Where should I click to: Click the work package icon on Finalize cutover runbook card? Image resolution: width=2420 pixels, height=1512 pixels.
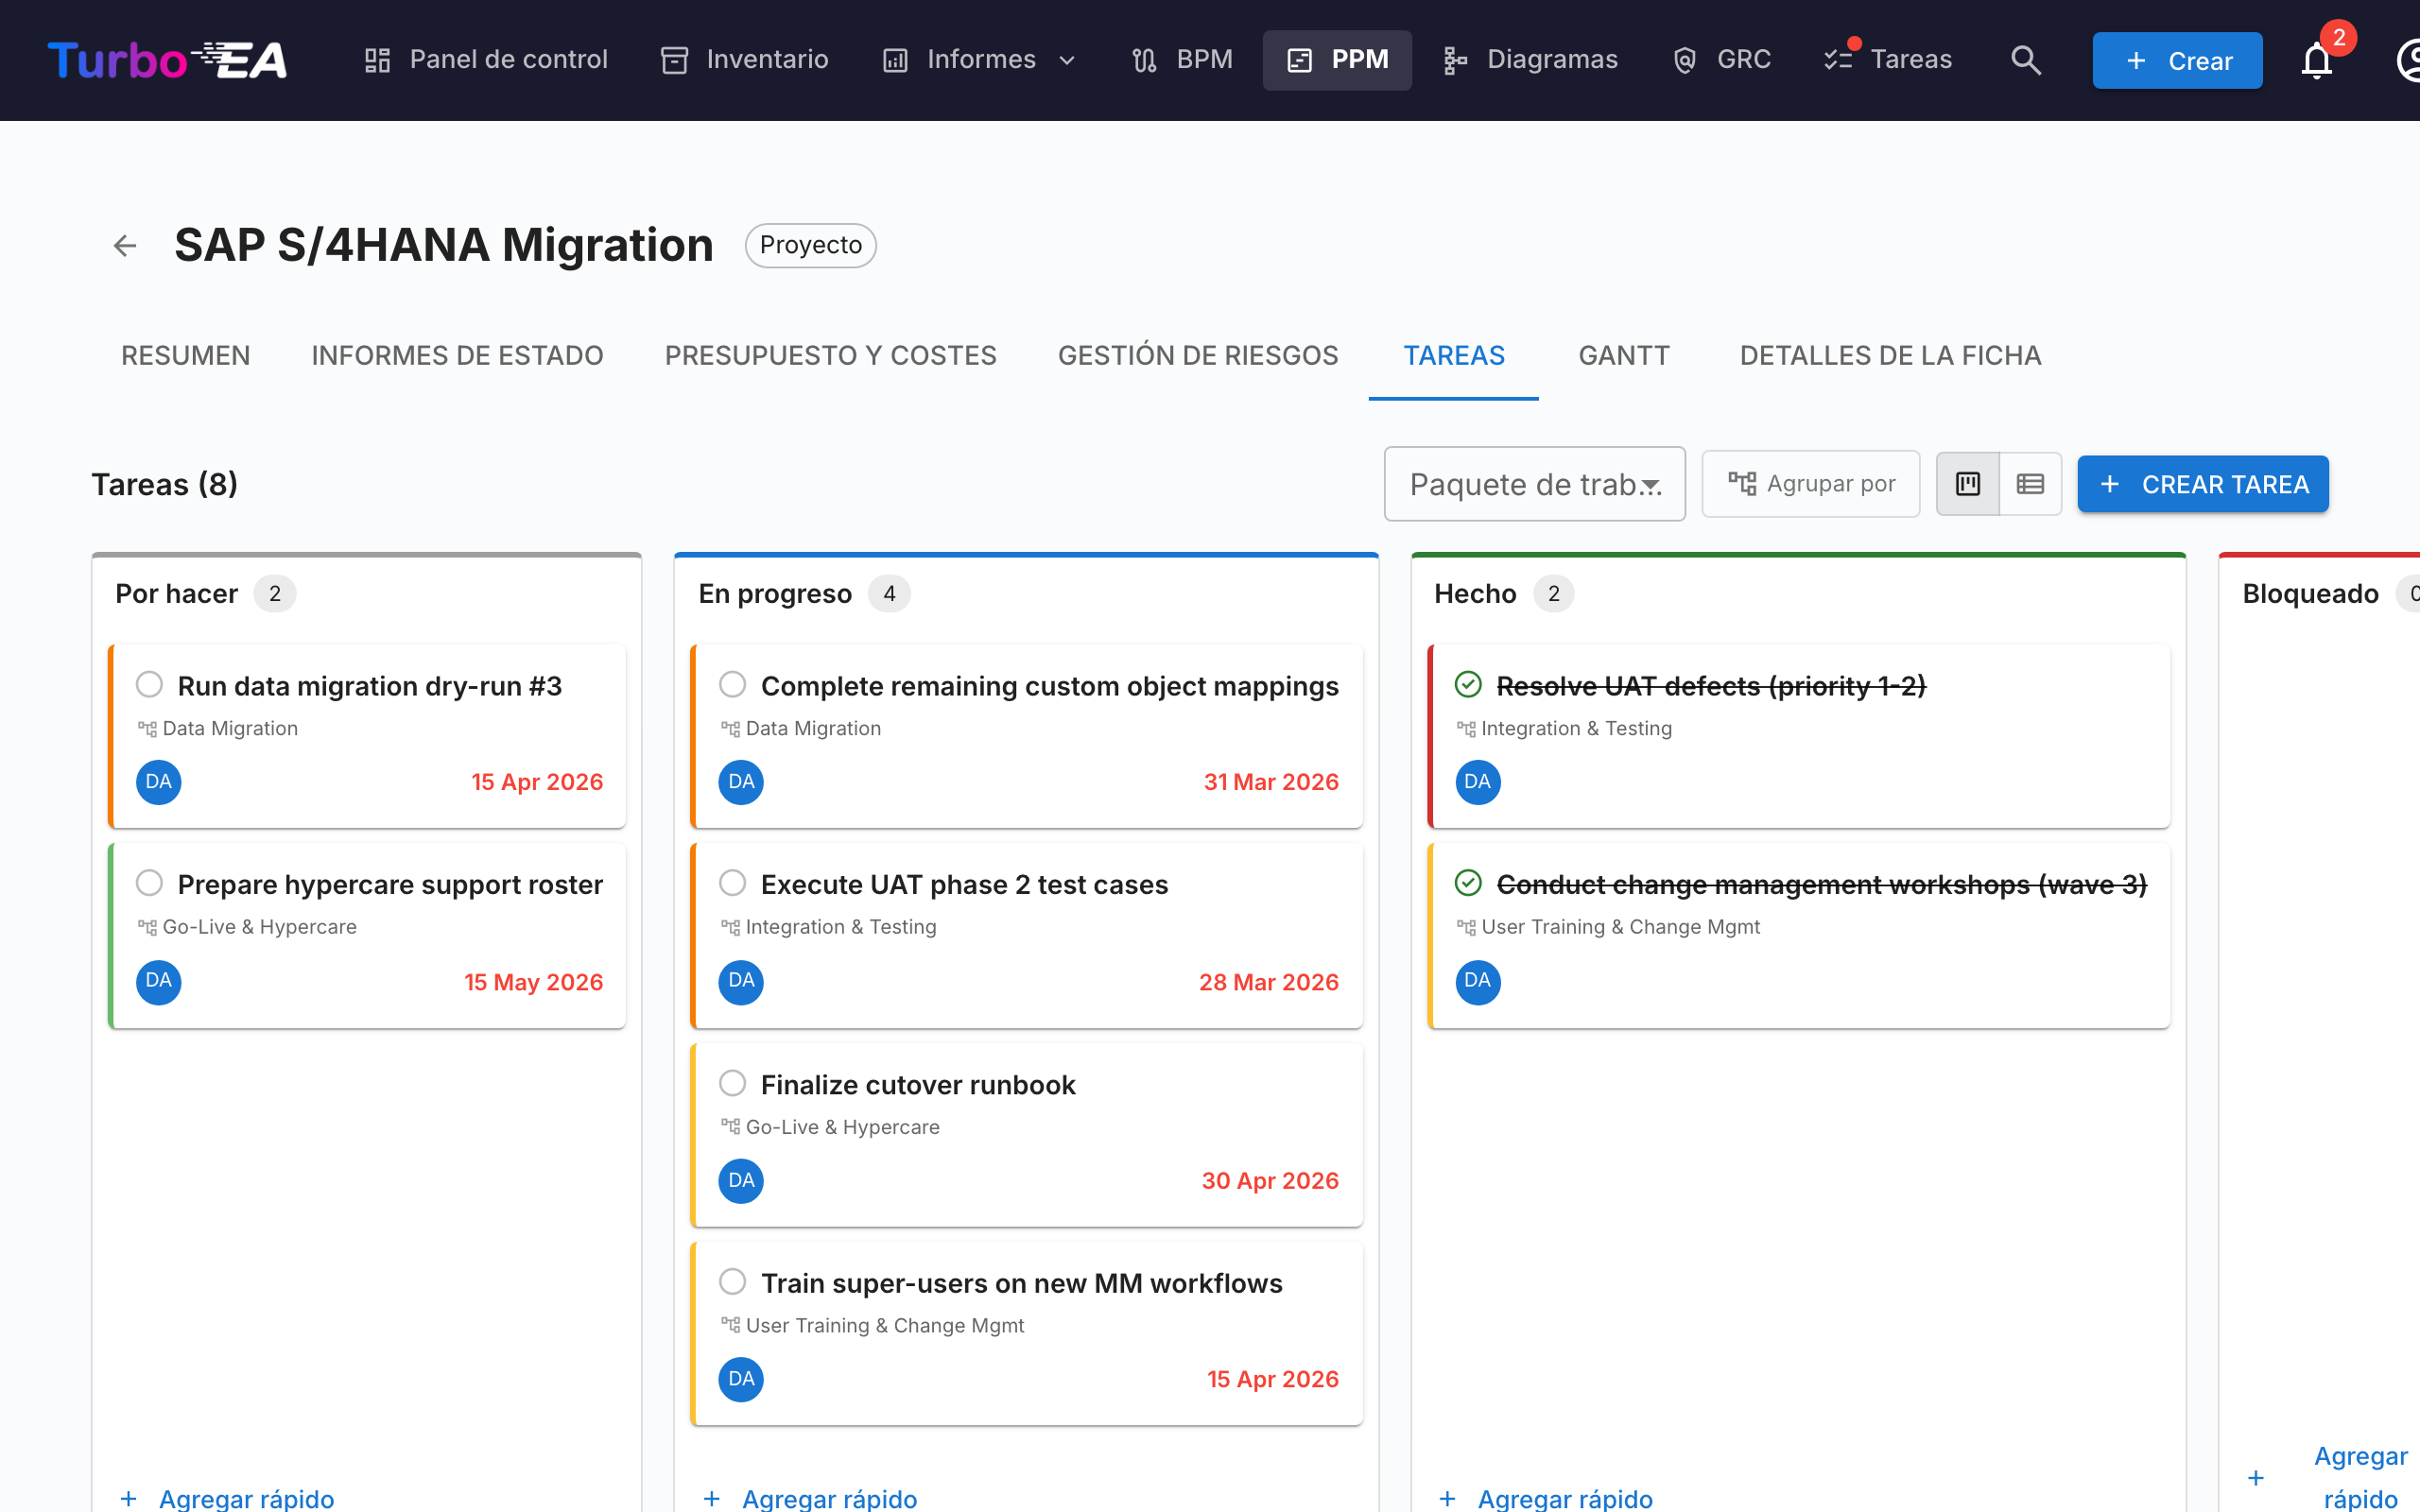[x=730, y=1127]
